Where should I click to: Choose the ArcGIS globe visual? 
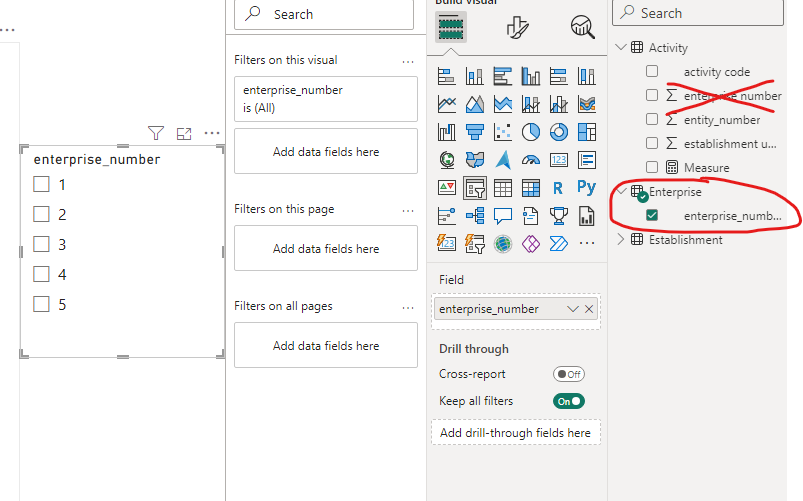[x=503, y=243]
